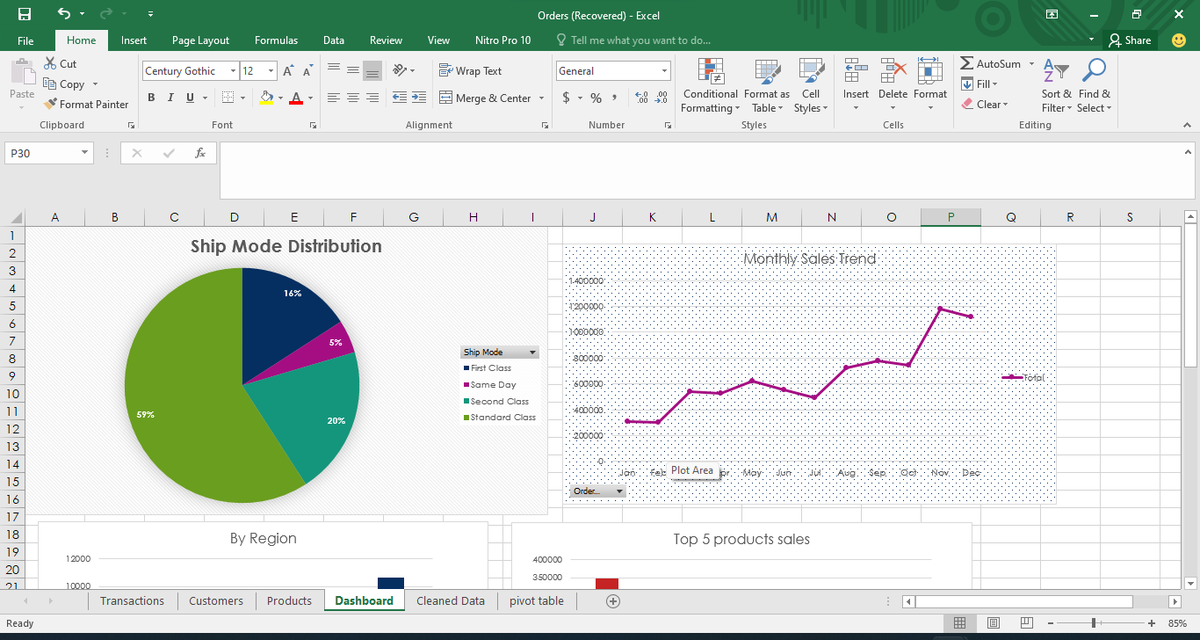Click the Share button
The height and width of the screenshot is (640, 1200).
click(1129, 40)
